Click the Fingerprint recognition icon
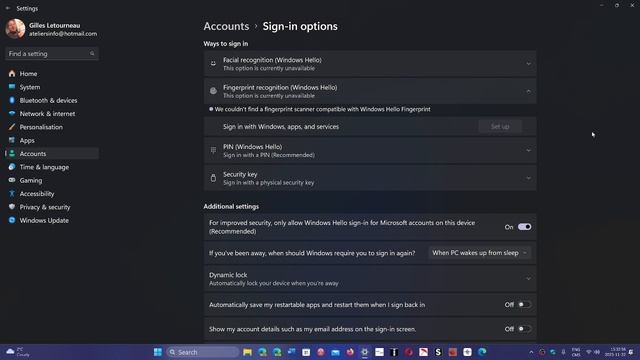This screenshot has height=360, width=640. click(x=213, y=91)
